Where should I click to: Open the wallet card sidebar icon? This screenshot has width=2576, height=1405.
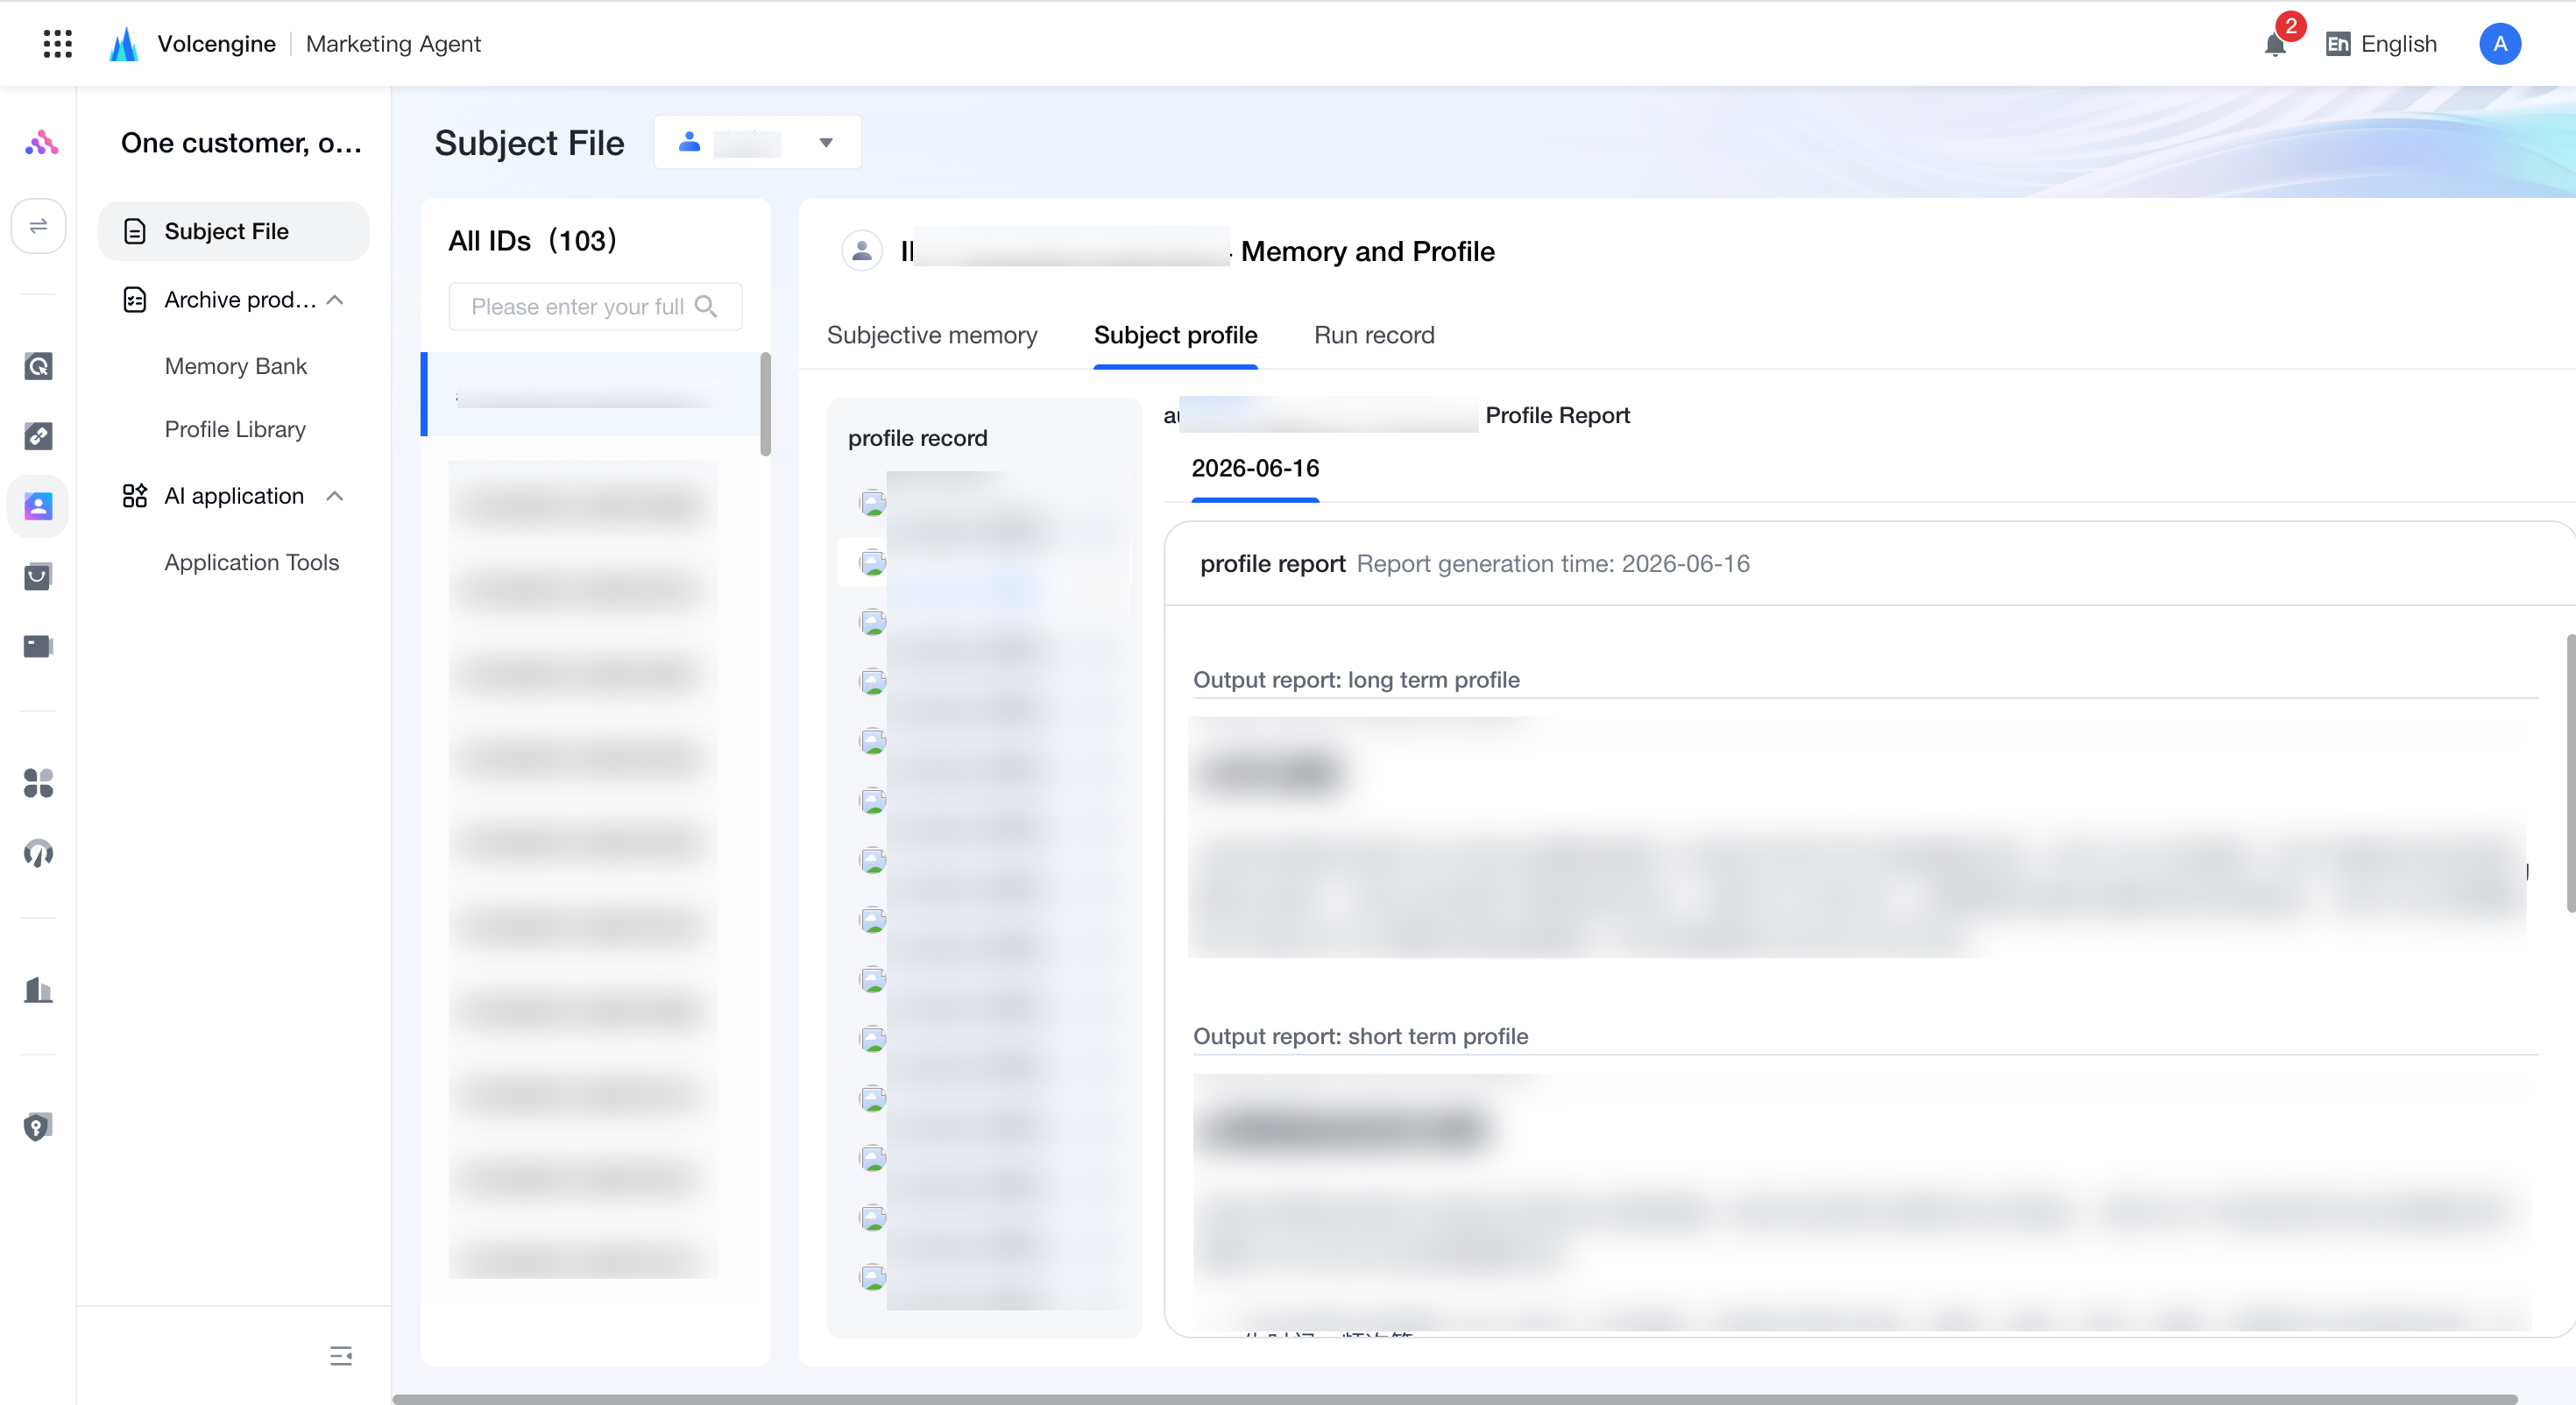click(38, 645)
